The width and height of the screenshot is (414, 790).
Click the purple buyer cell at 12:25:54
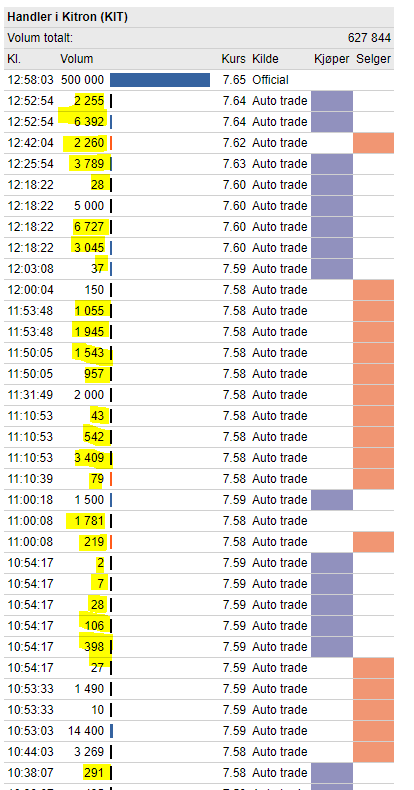(332, 164)
